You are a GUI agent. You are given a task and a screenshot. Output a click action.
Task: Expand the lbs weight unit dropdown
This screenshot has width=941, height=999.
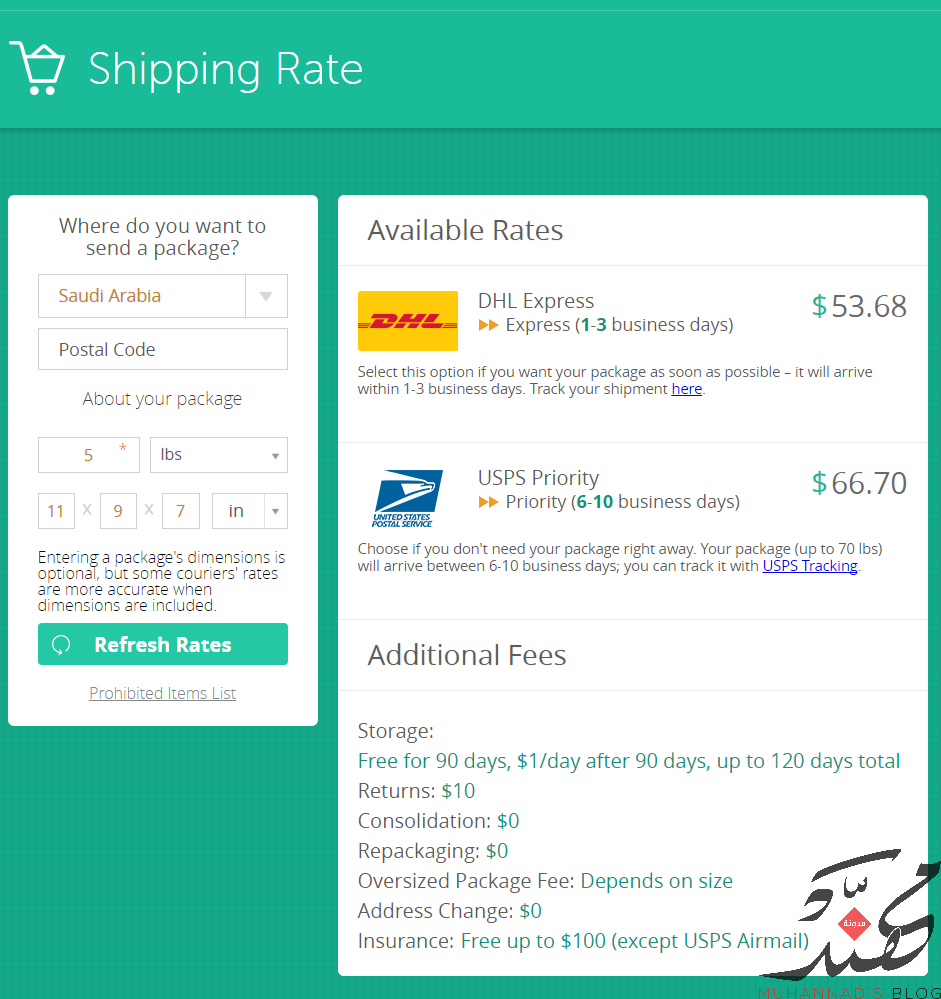219,455
